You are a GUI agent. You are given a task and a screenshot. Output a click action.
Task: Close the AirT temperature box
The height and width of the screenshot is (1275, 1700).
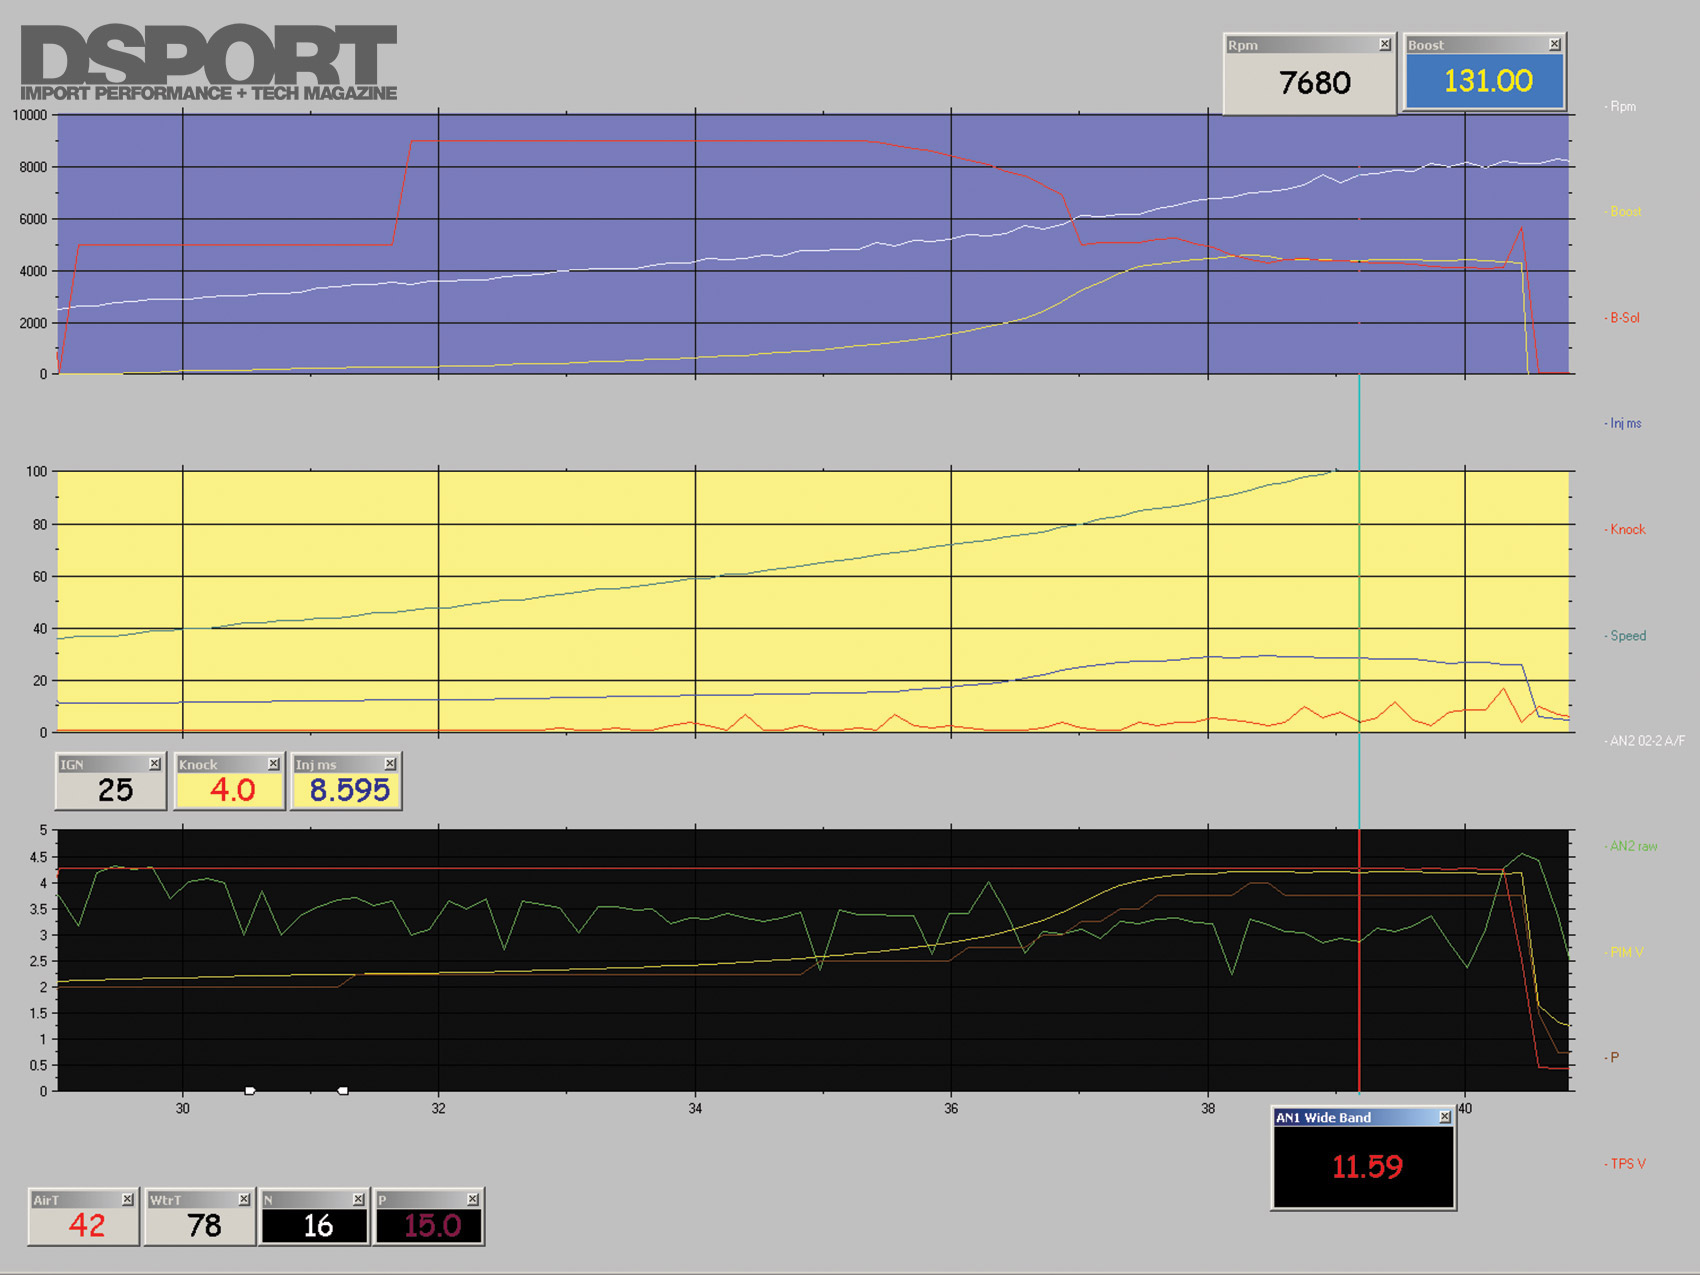tap(127, 1199)
